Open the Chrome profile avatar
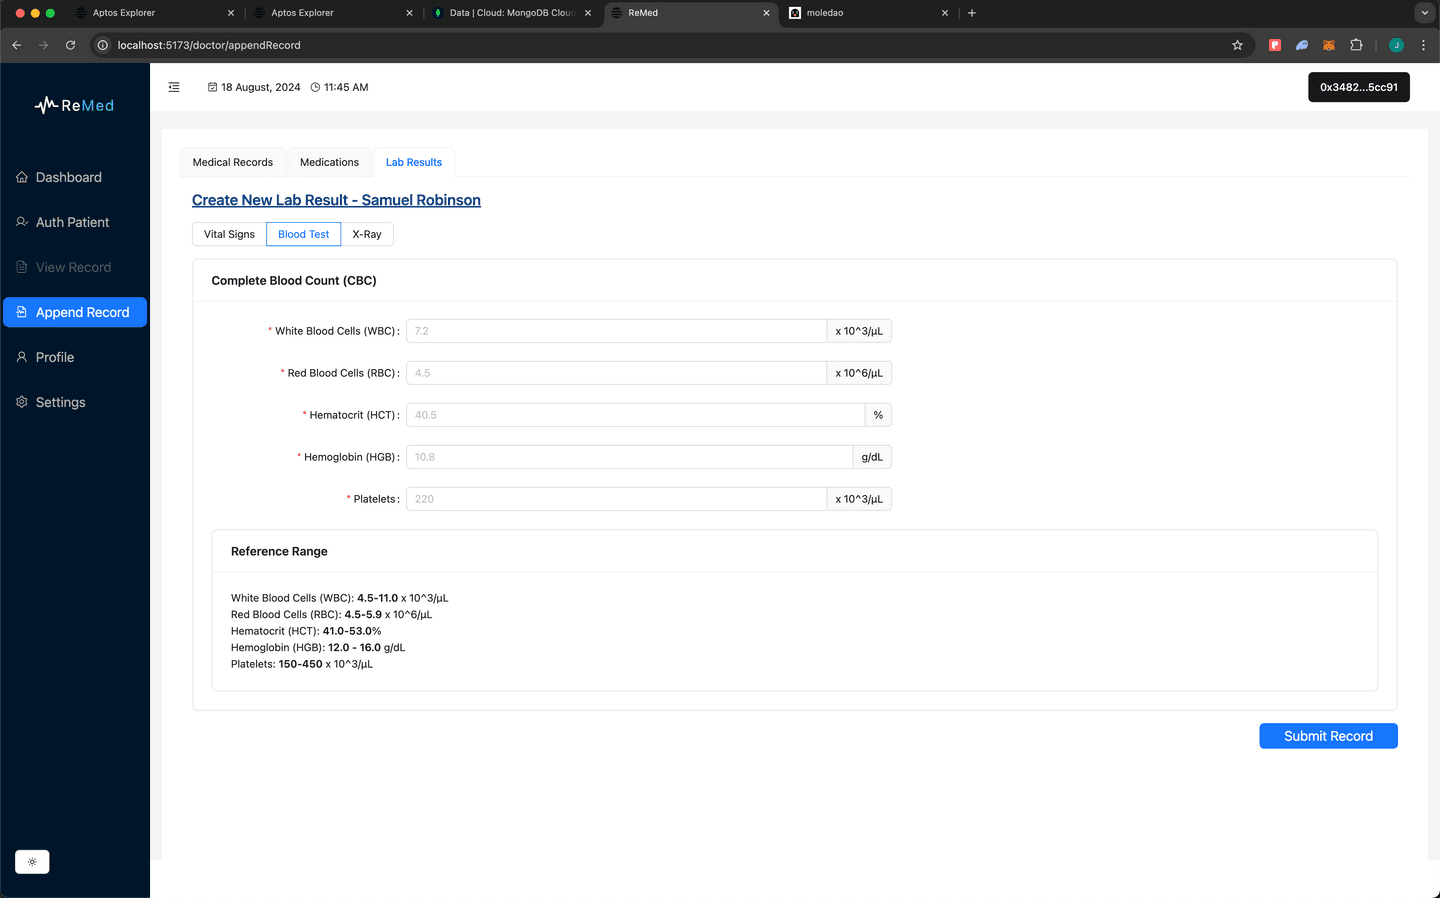 point(1396,45)
